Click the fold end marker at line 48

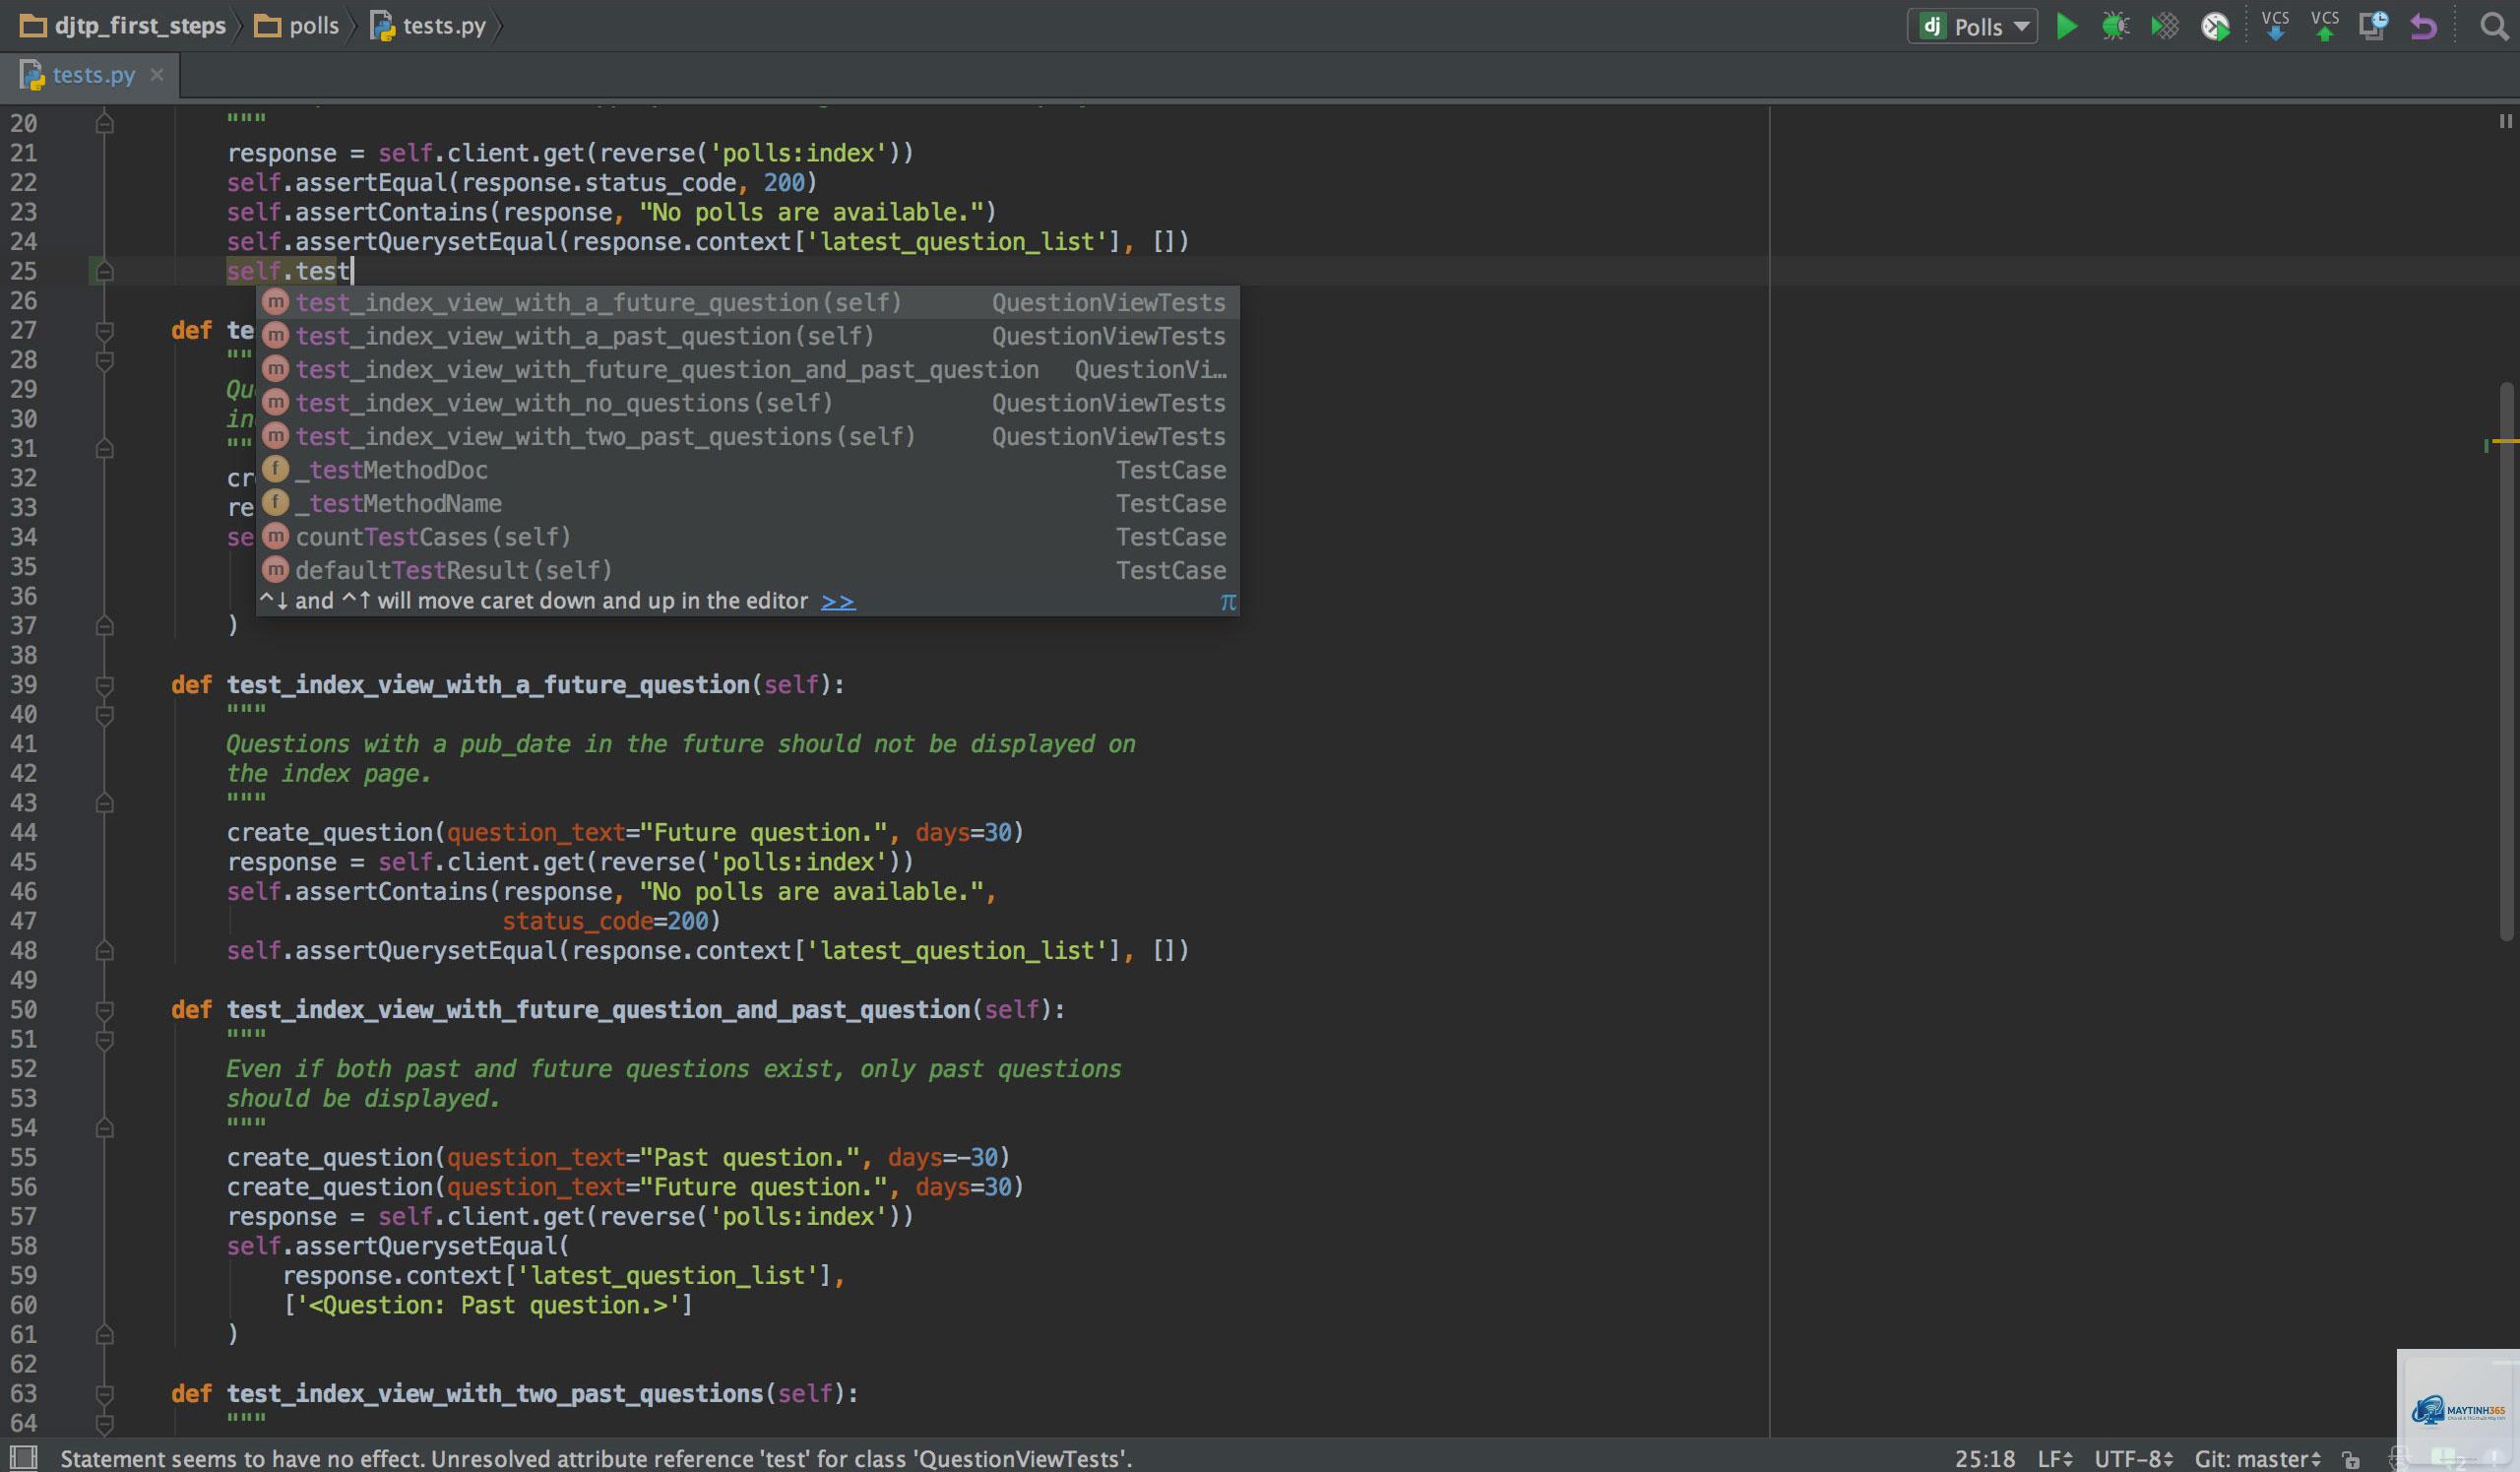click(x=104, y=951)
